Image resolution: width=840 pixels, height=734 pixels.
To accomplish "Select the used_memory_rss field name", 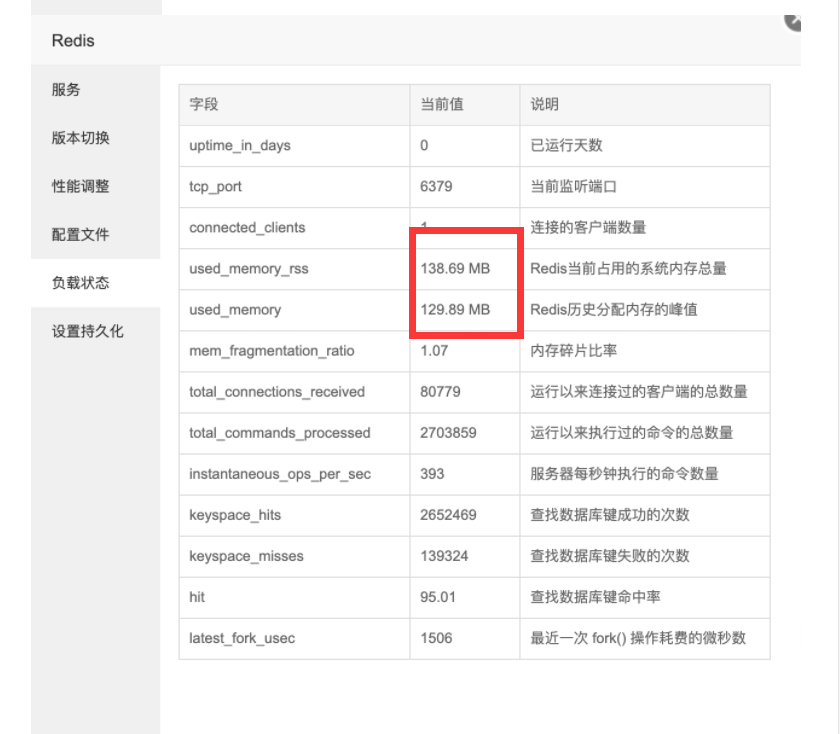I will click(249, 268).
